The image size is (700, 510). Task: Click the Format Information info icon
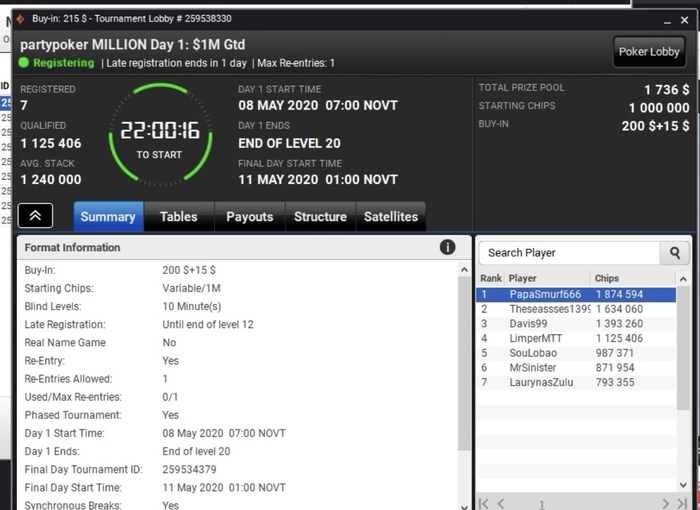pyautogui.click(x=447, y=247)
